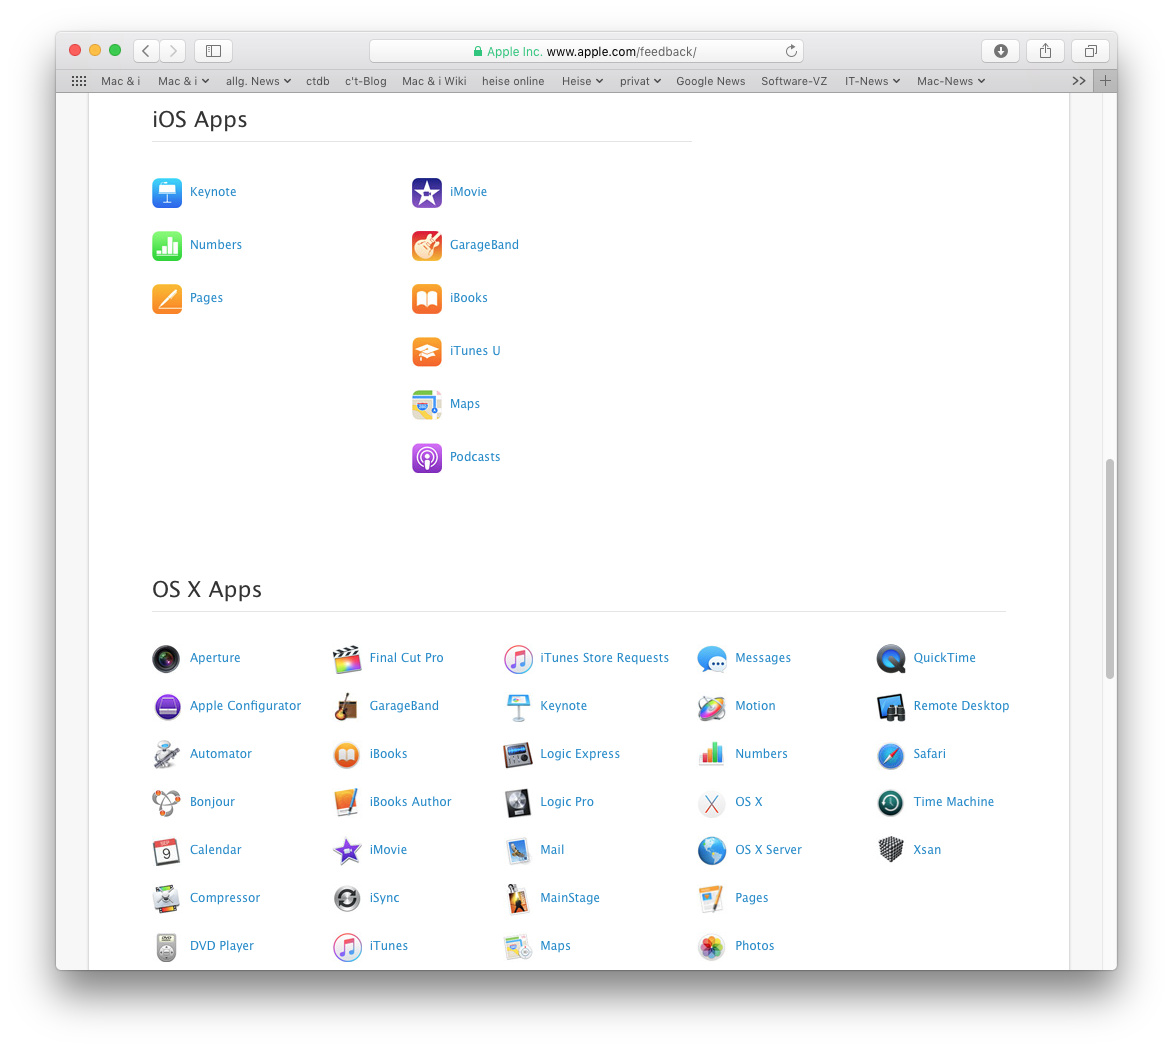Screen dimensions: 1173x1050
Task: Click the Aperture lens icon
Action: [x=166, y=658]
